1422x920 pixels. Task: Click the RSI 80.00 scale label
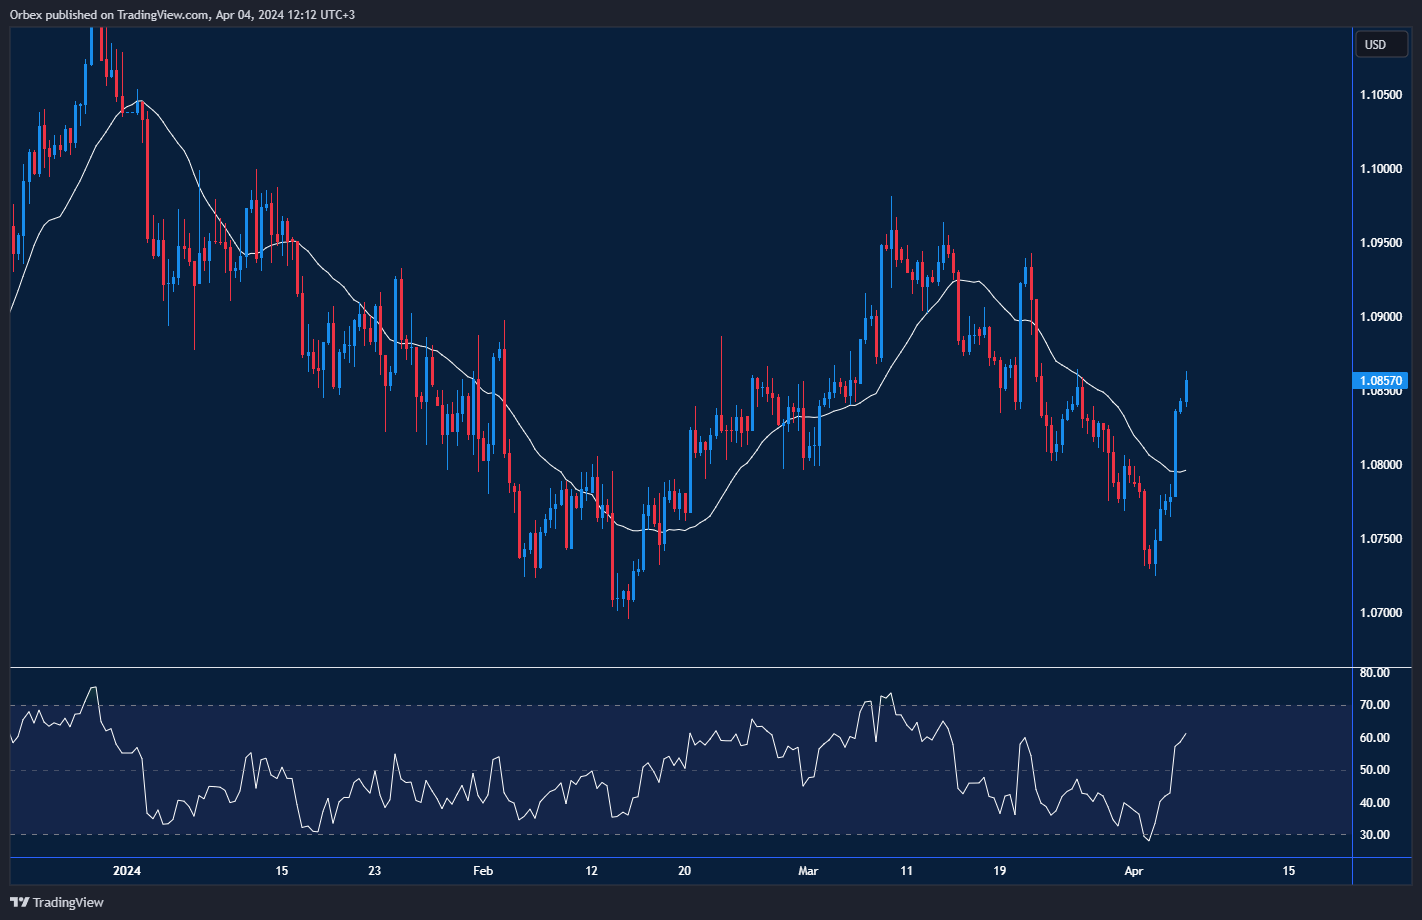[1375, 673]
